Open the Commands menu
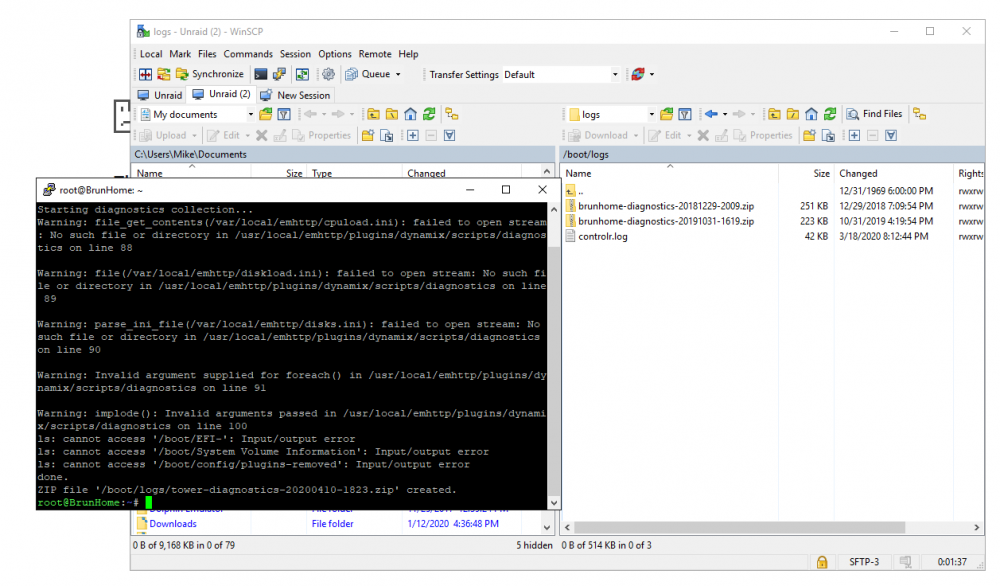Screen dimensions: 1000x586 pyautogui.click(x=247, y=54)
